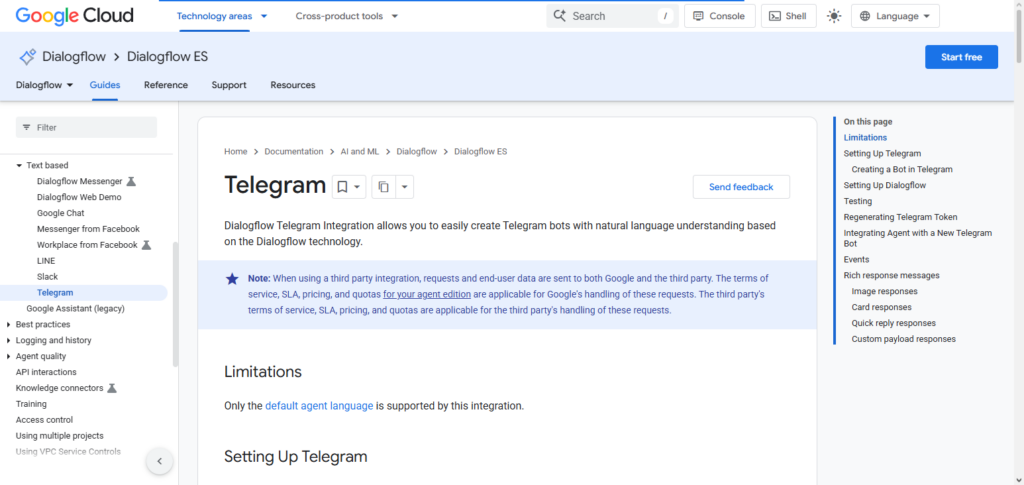
Task: Jump to Setting Up Dialogflow in outline
Action: 885,185
